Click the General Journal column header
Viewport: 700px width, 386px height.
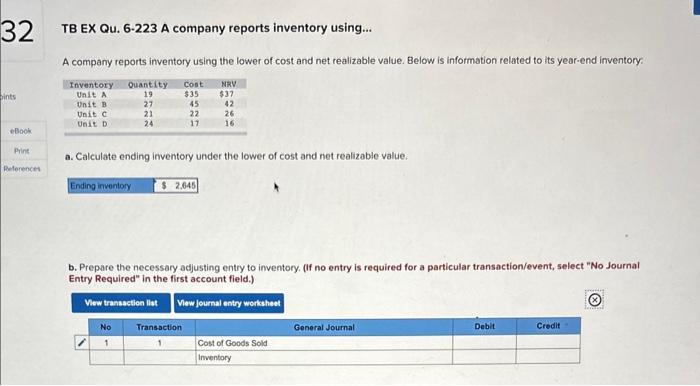[324, 327]
